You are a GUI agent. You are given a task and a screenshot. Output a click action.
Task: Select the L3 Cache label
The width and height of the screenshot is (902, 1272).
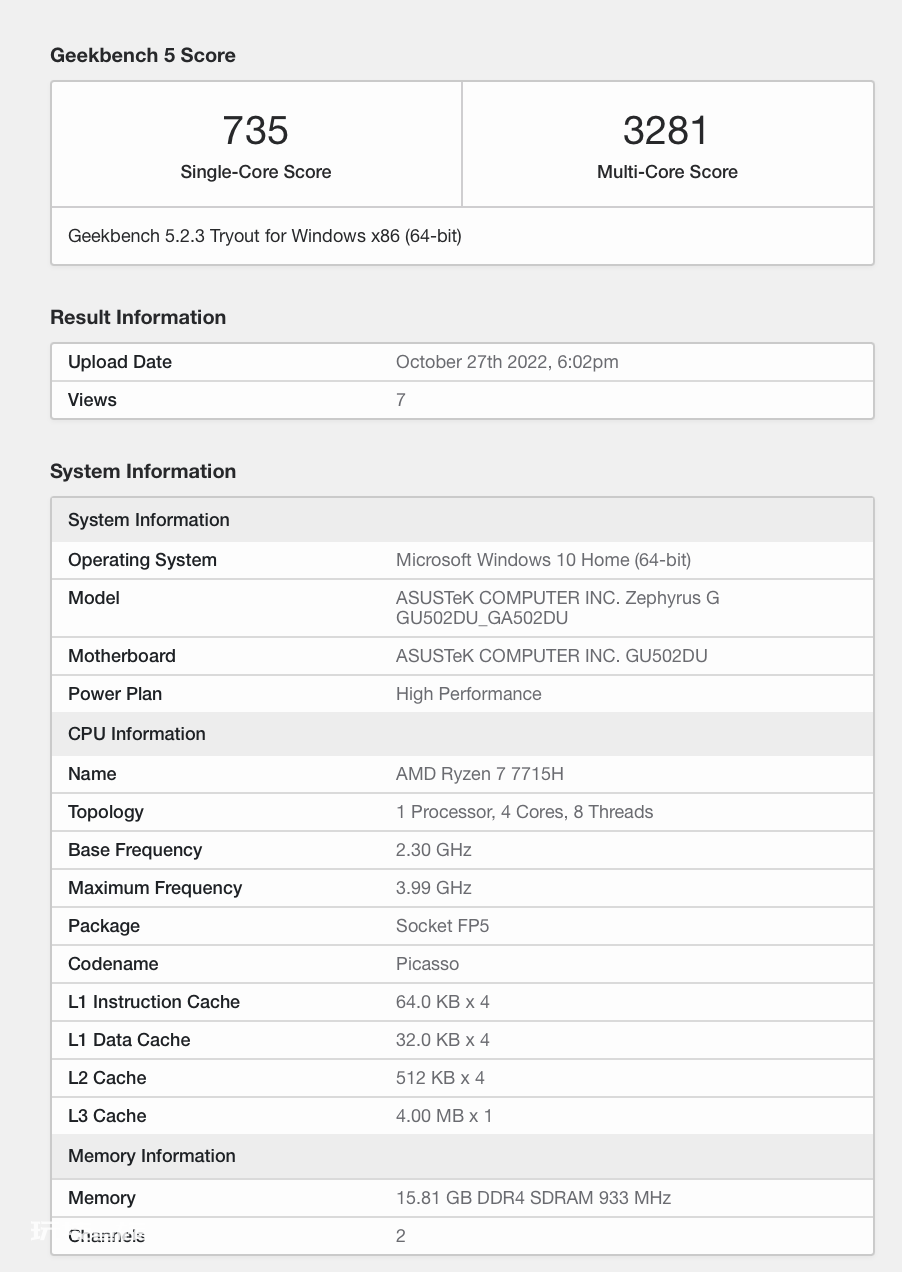pos(107,1116)
